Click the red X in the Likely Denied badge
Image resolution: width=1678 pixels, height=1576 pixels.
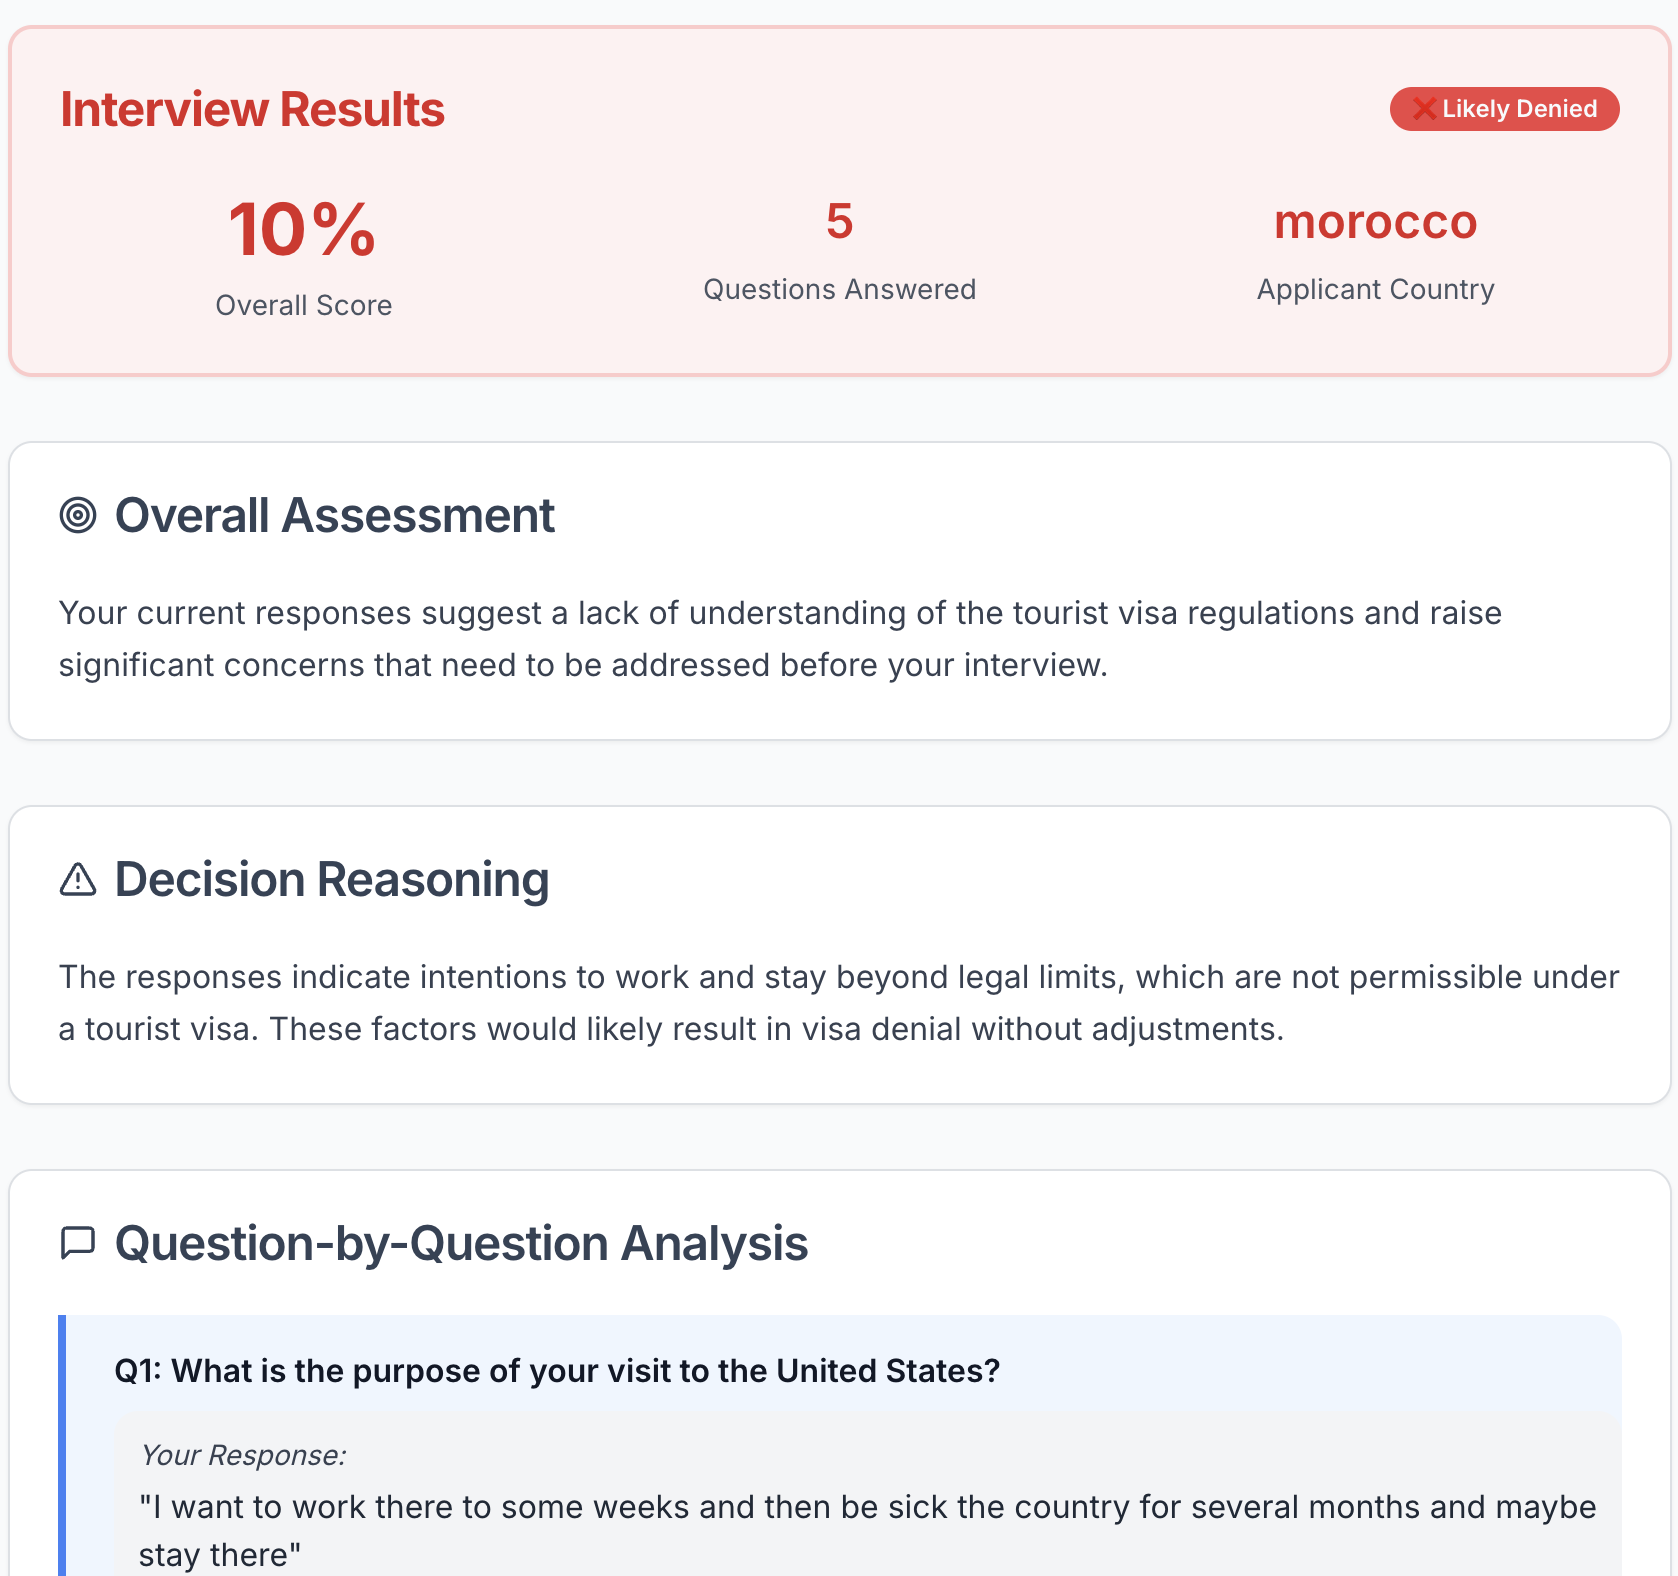pos(1424,109)
